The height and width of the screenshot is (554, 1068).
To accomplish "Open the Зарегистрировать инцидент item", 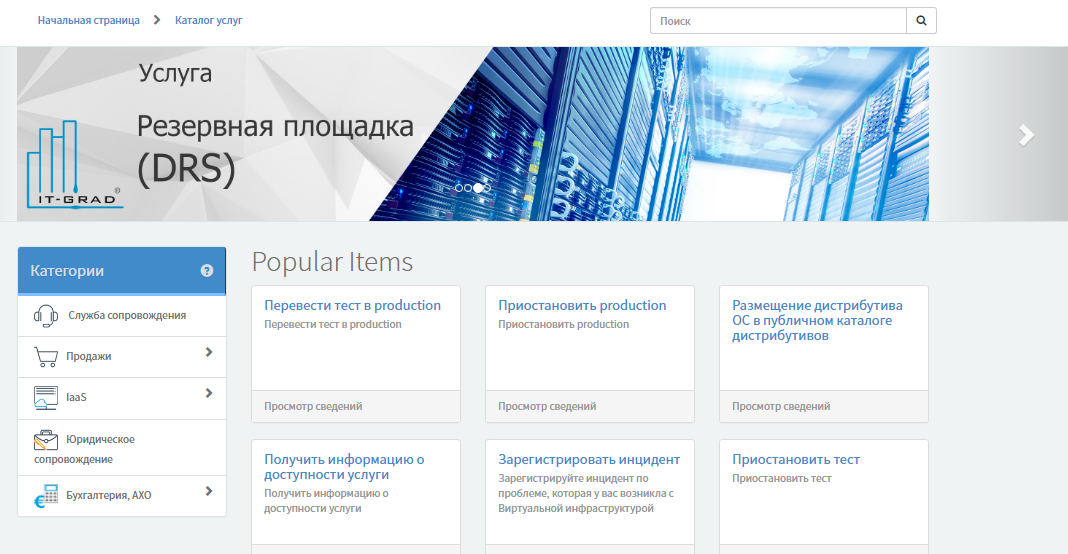I will pyautogui.click(x=589, y=460).
